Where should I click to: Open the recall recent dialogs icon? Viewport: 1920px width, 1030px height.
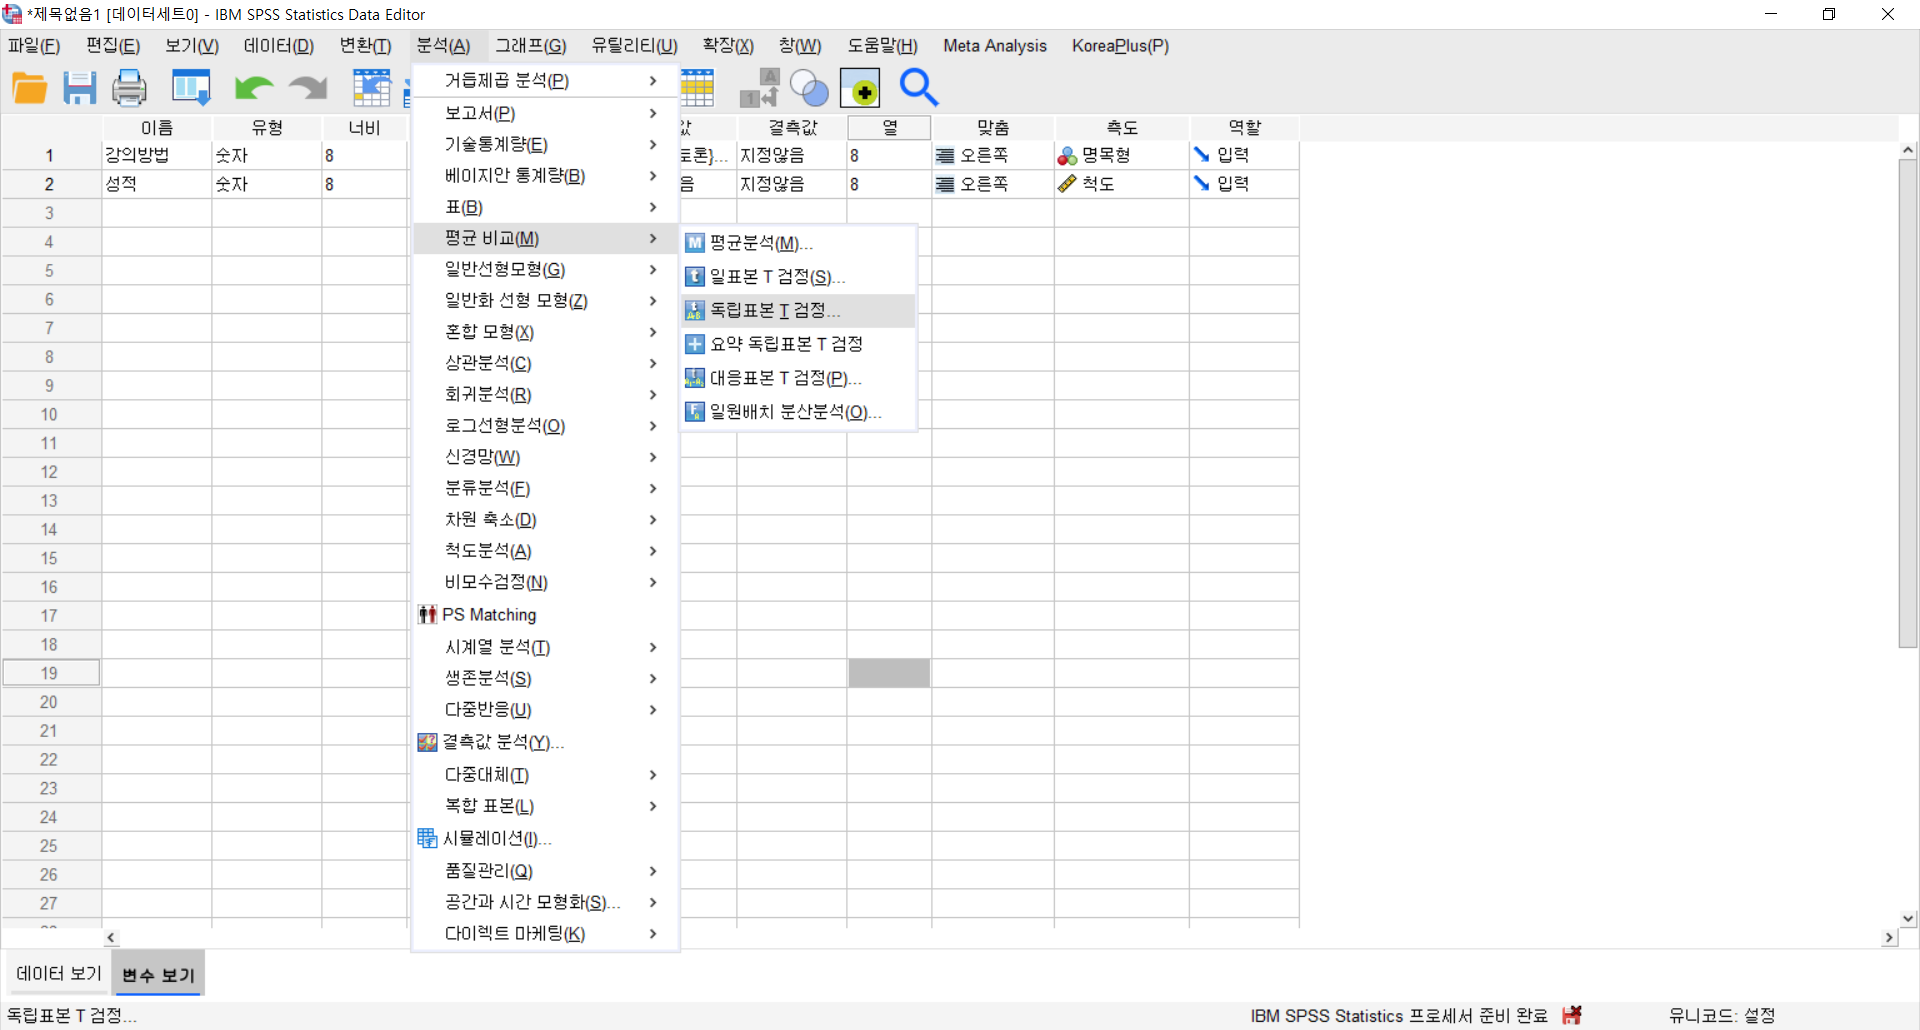(x=191, y=89)
